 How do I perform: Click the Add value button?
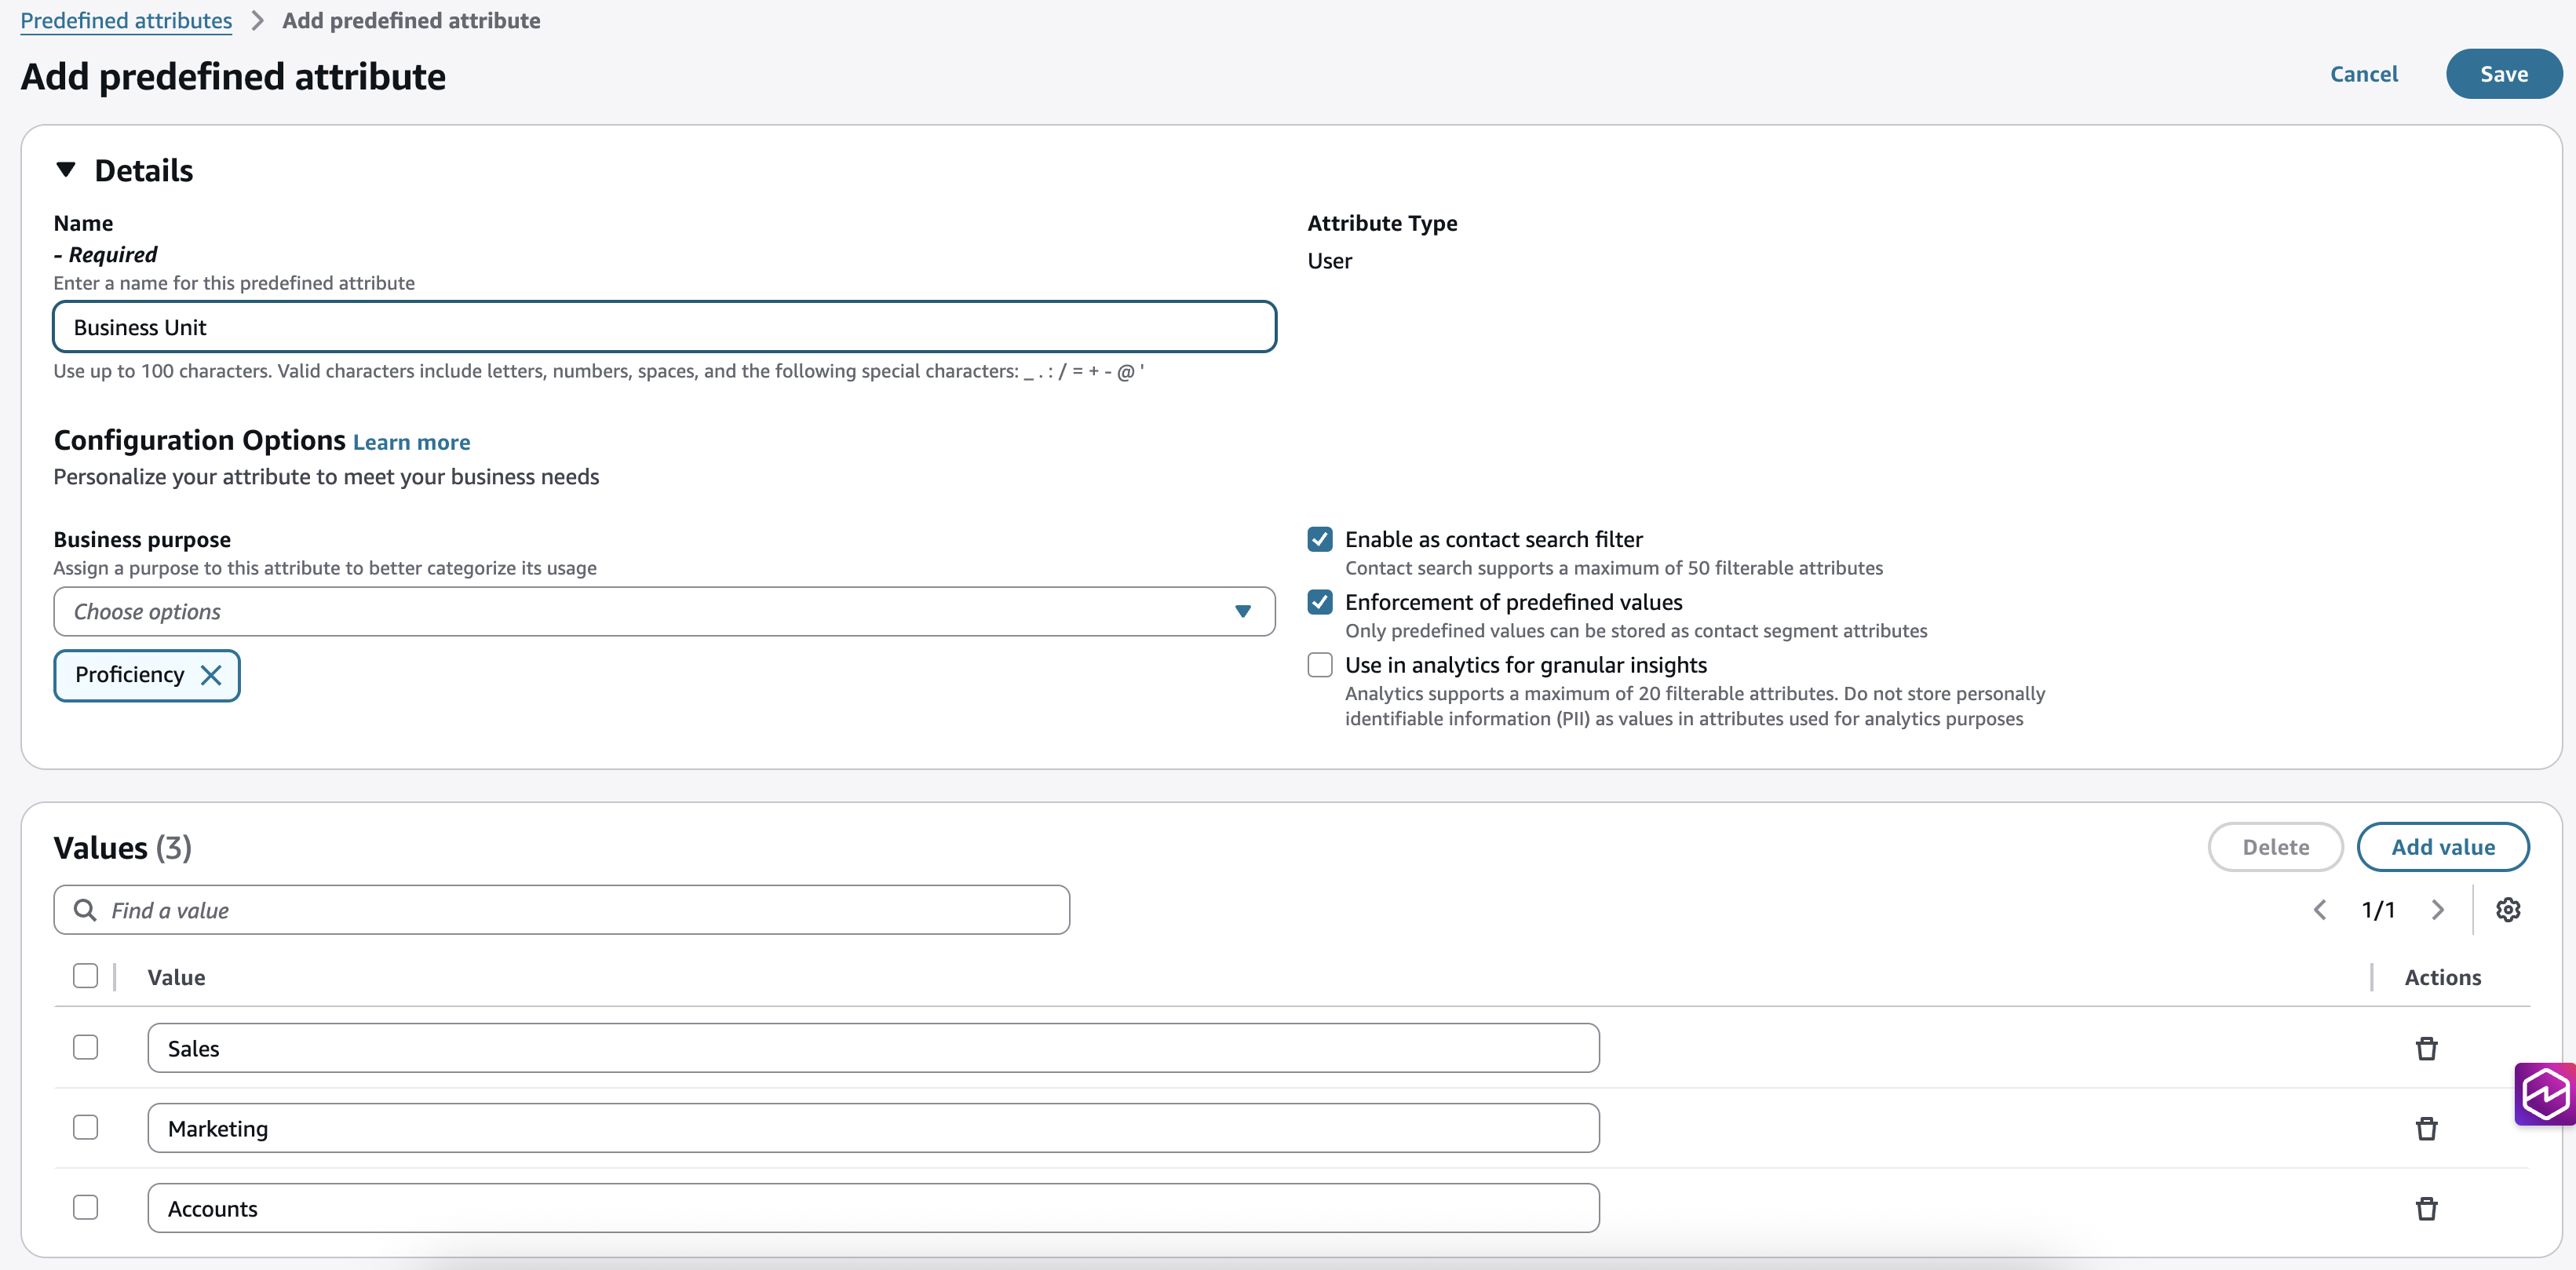(x=2442, y=847)
